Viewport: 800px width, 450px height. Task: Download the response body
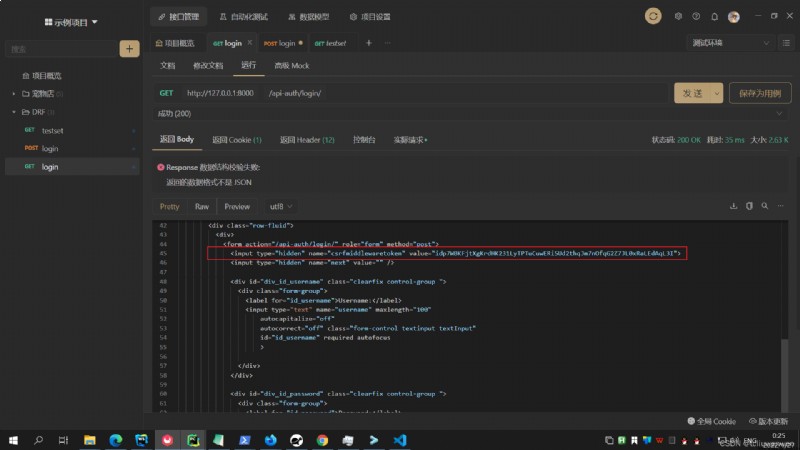[x=734, y=206]
